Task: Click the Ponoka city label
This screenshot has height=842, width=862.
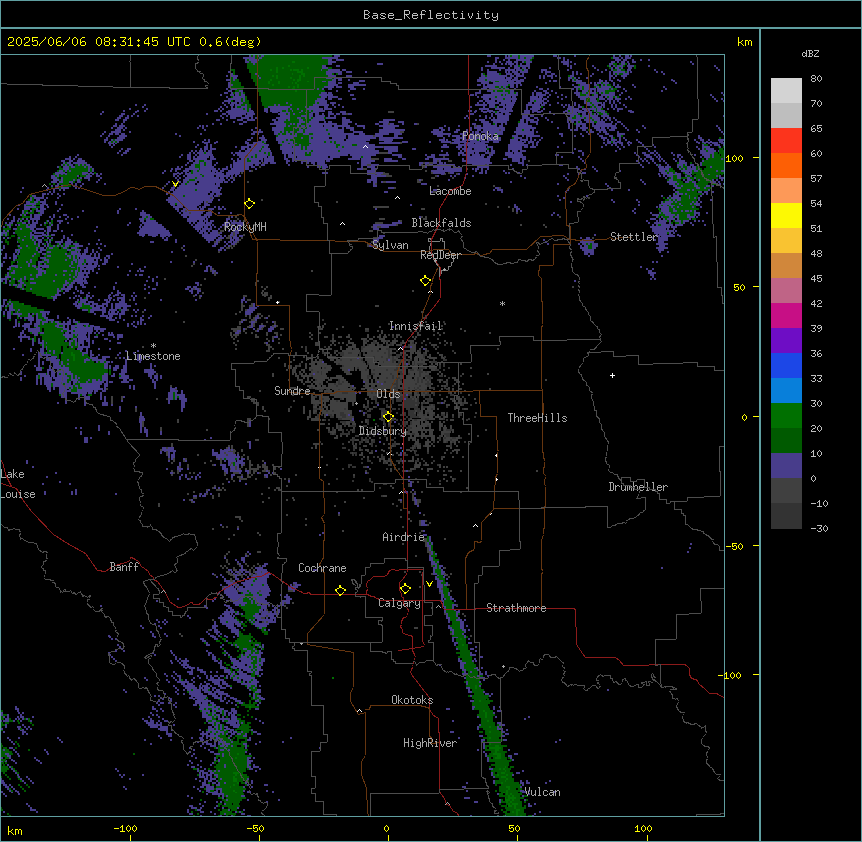Action: pyautogui.click(x=480, y=136)
